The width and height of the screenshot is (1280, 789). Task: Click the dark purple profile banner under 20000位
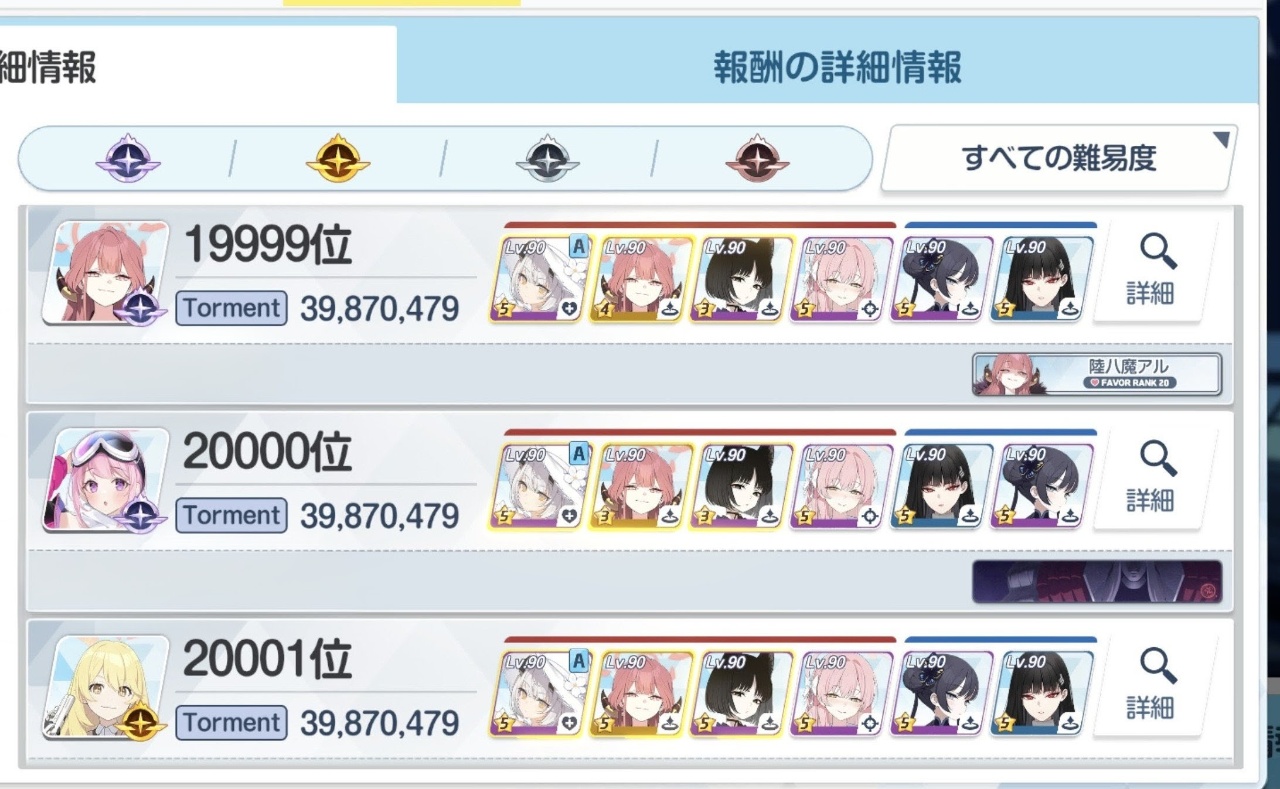point(1097,582)
